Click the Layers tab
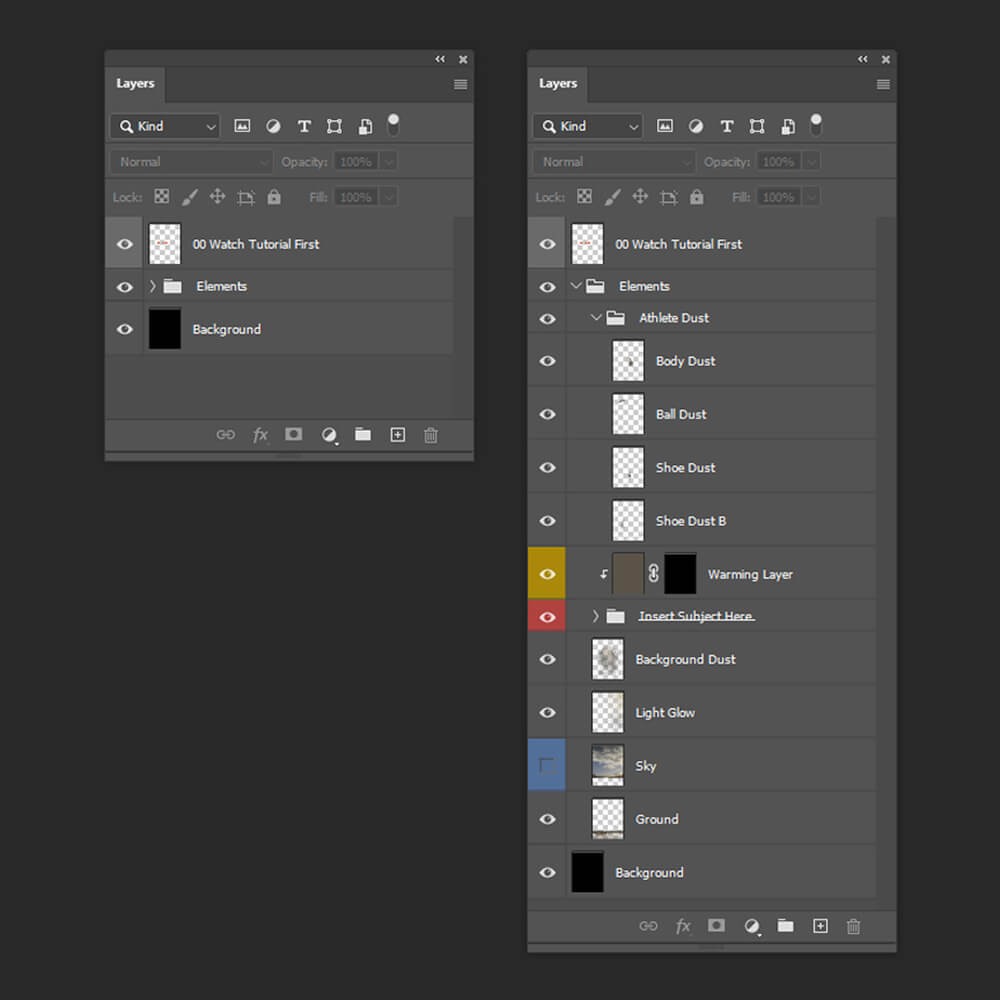The height and width of the screenshot is (1000, 1000). 558,84
